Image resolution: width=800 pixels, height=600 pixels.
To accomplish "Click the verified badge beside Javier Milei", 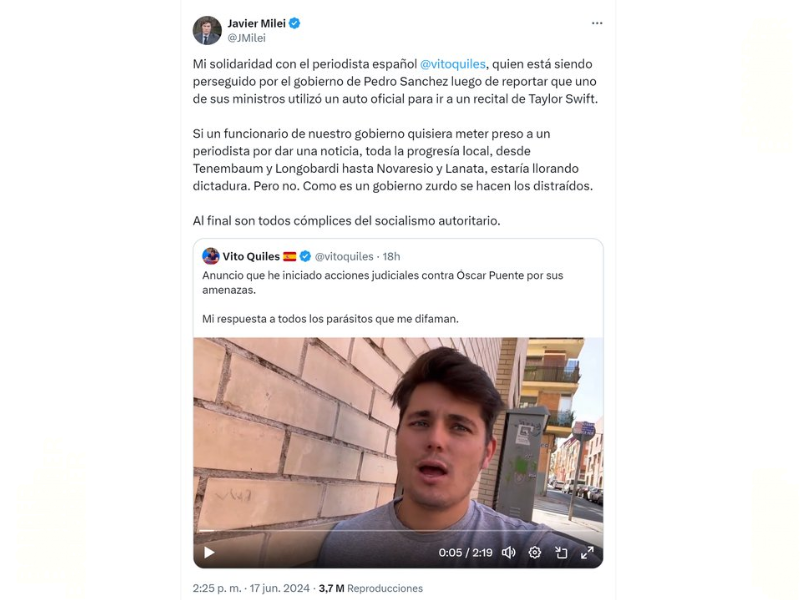I will coord(295,23).
